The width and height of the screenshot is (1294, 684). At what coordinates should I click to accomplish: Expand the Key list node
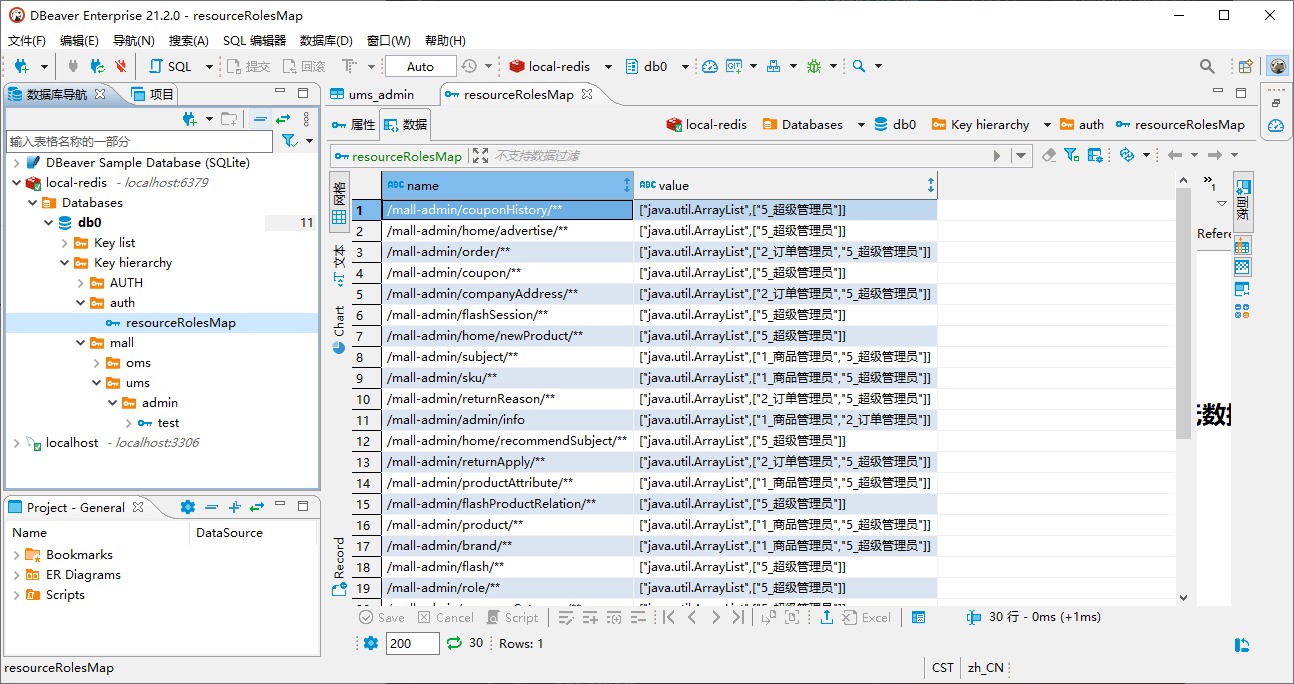click(65, 243)
